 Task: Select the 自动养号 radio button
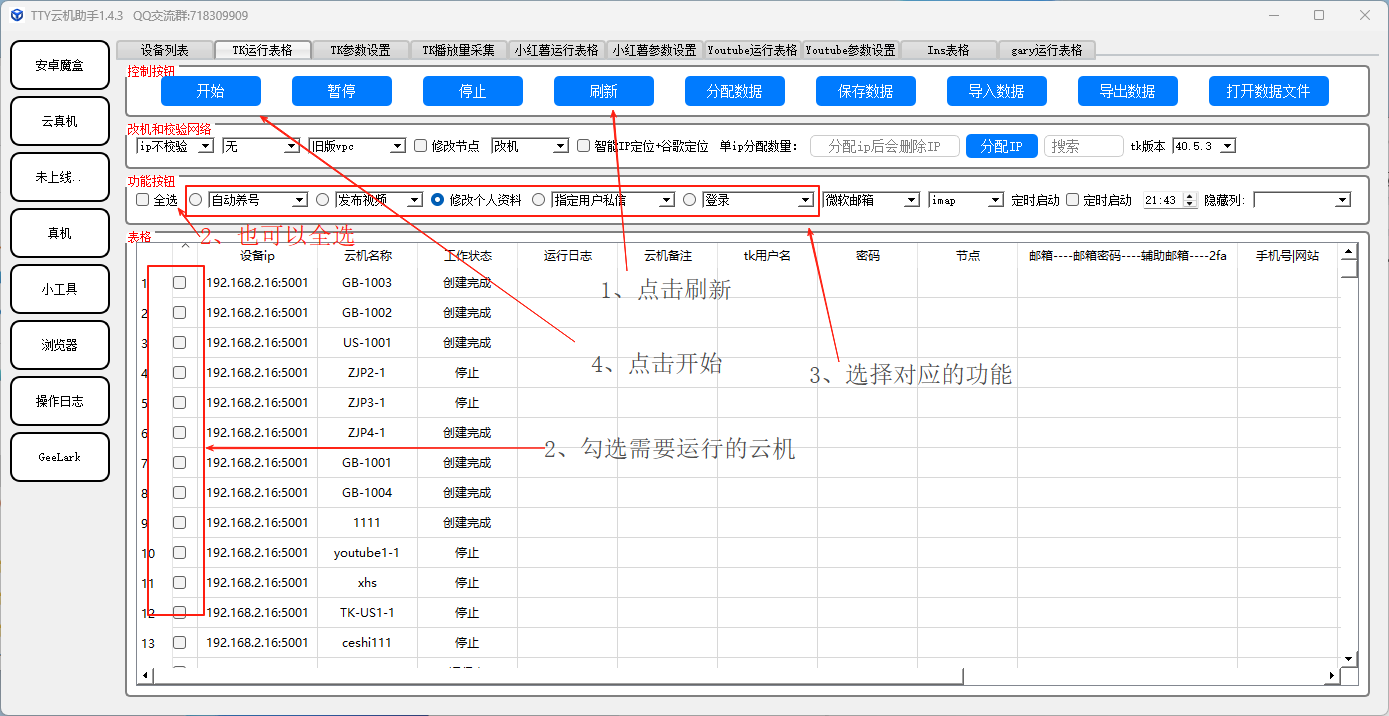[x=196, y=200]
